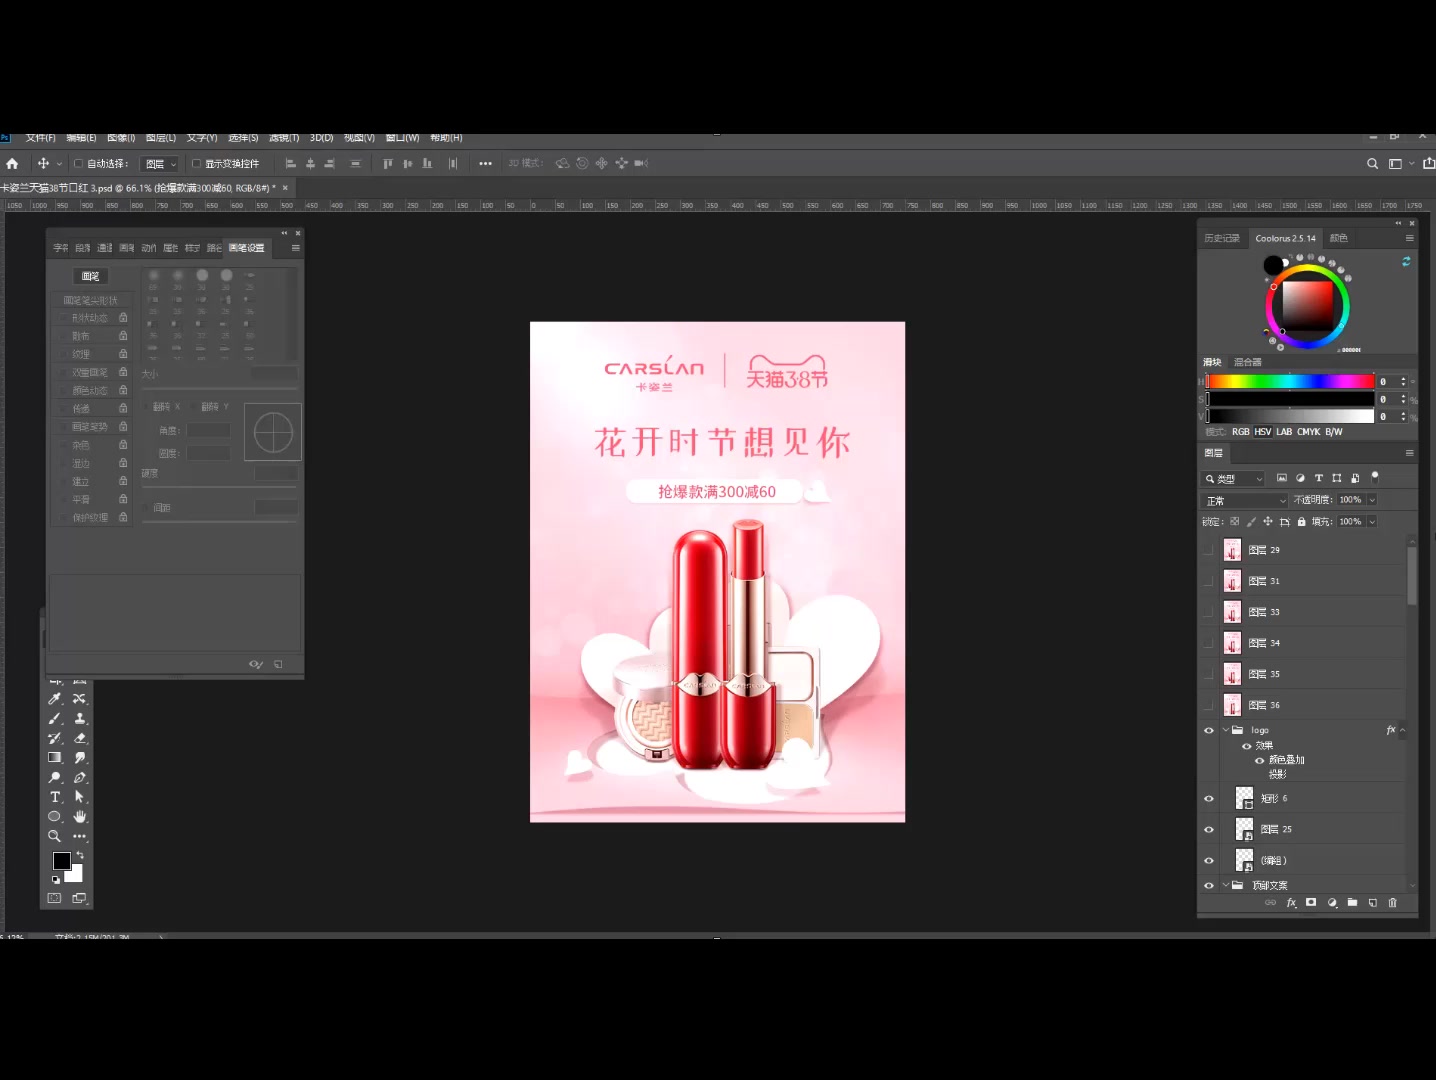Open the layer filter 类型 dropdown
Viewport: 1436px width, 1080px height.
click(1234, 478)
